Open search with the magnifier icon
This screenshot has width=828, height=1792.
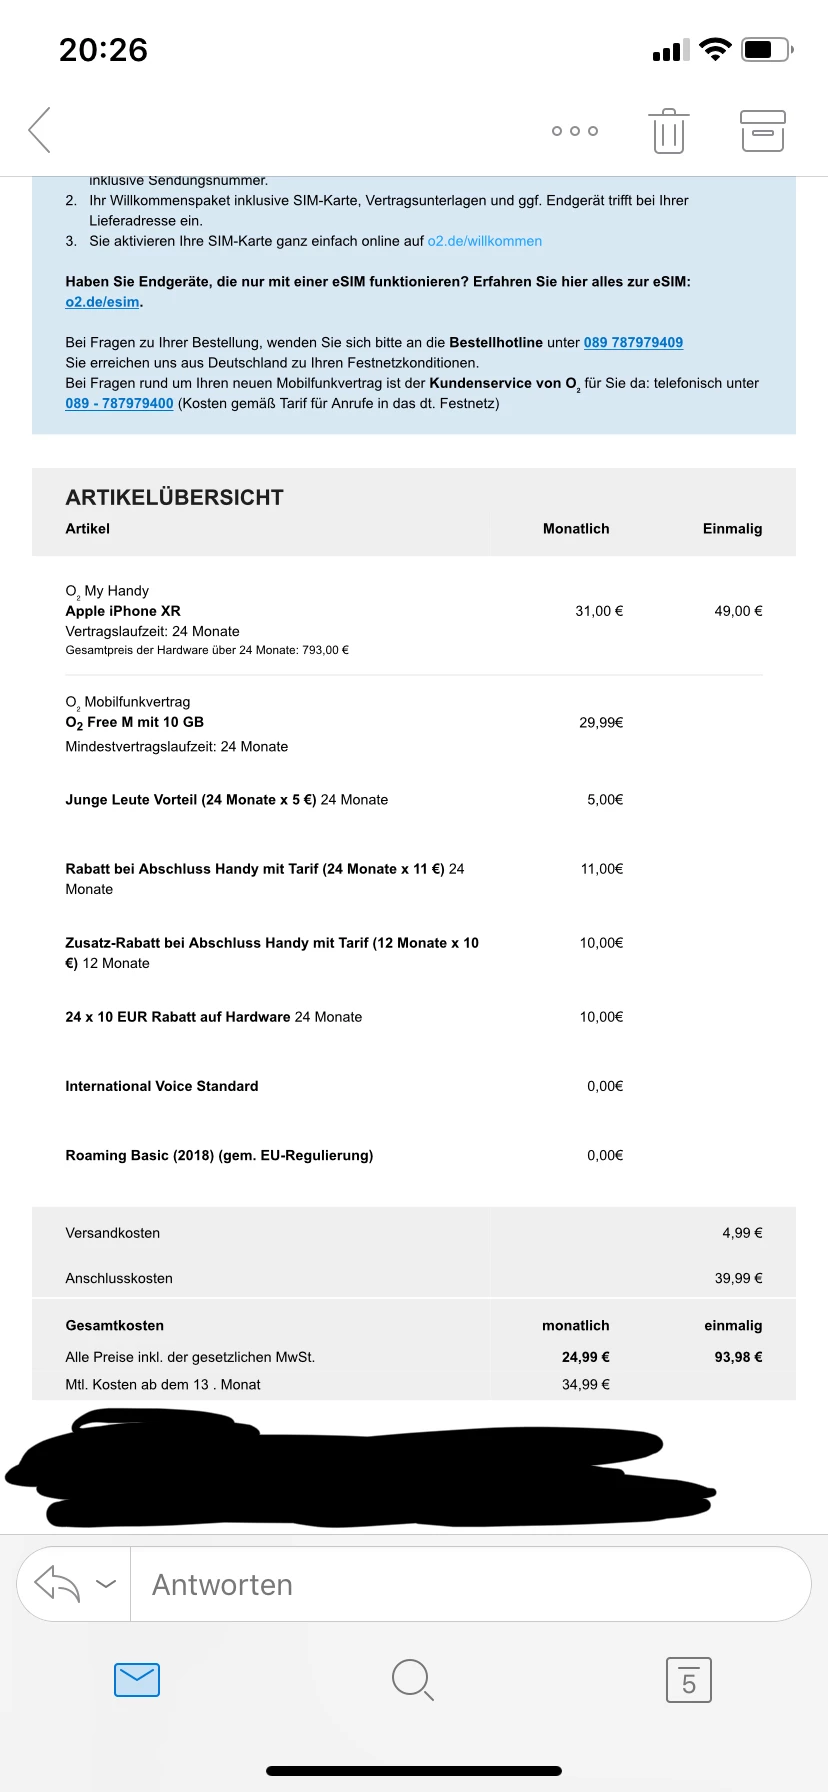(412, 1680)
